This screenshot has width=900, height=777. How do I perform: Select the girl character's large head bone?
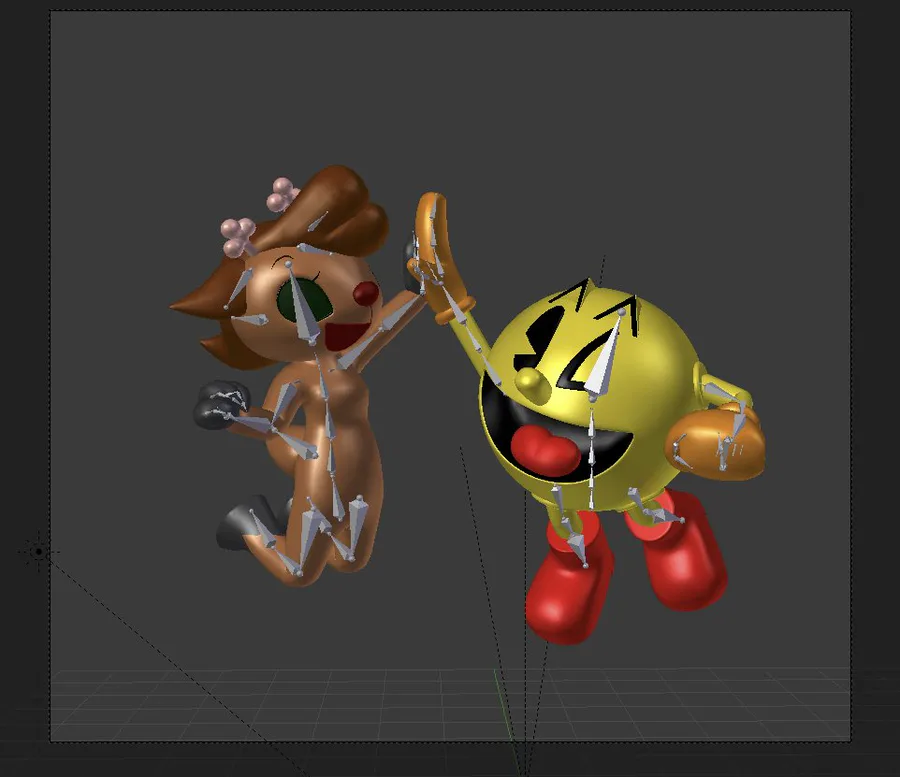click(300, 303)
